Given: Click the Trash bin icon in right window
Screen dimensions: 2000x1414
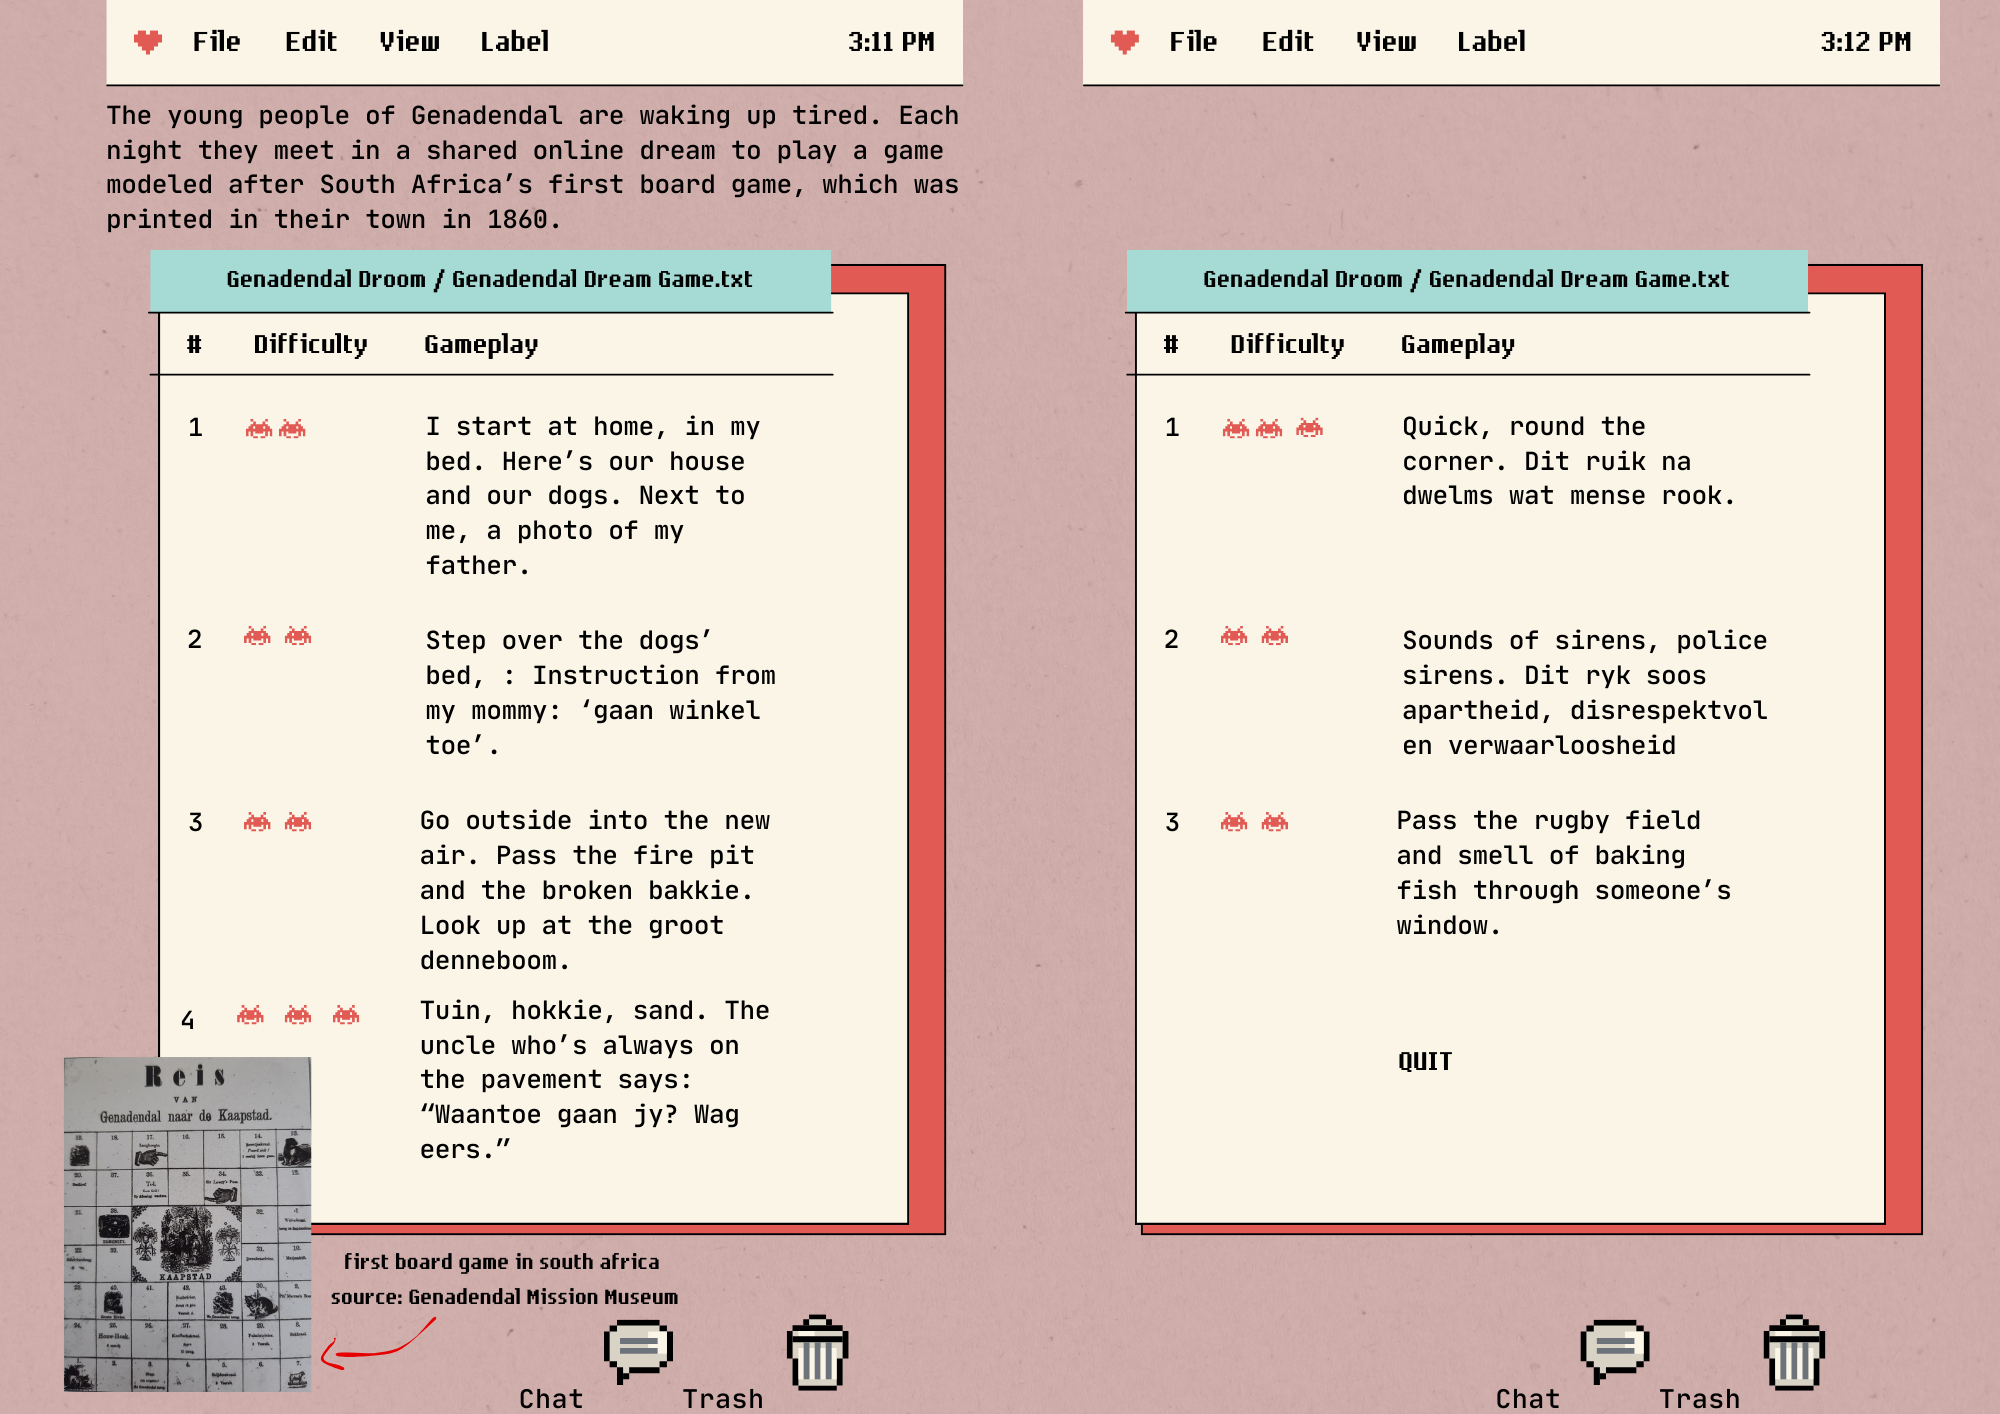Looking at the screenshot, I should click(x=1794, y=1352).
